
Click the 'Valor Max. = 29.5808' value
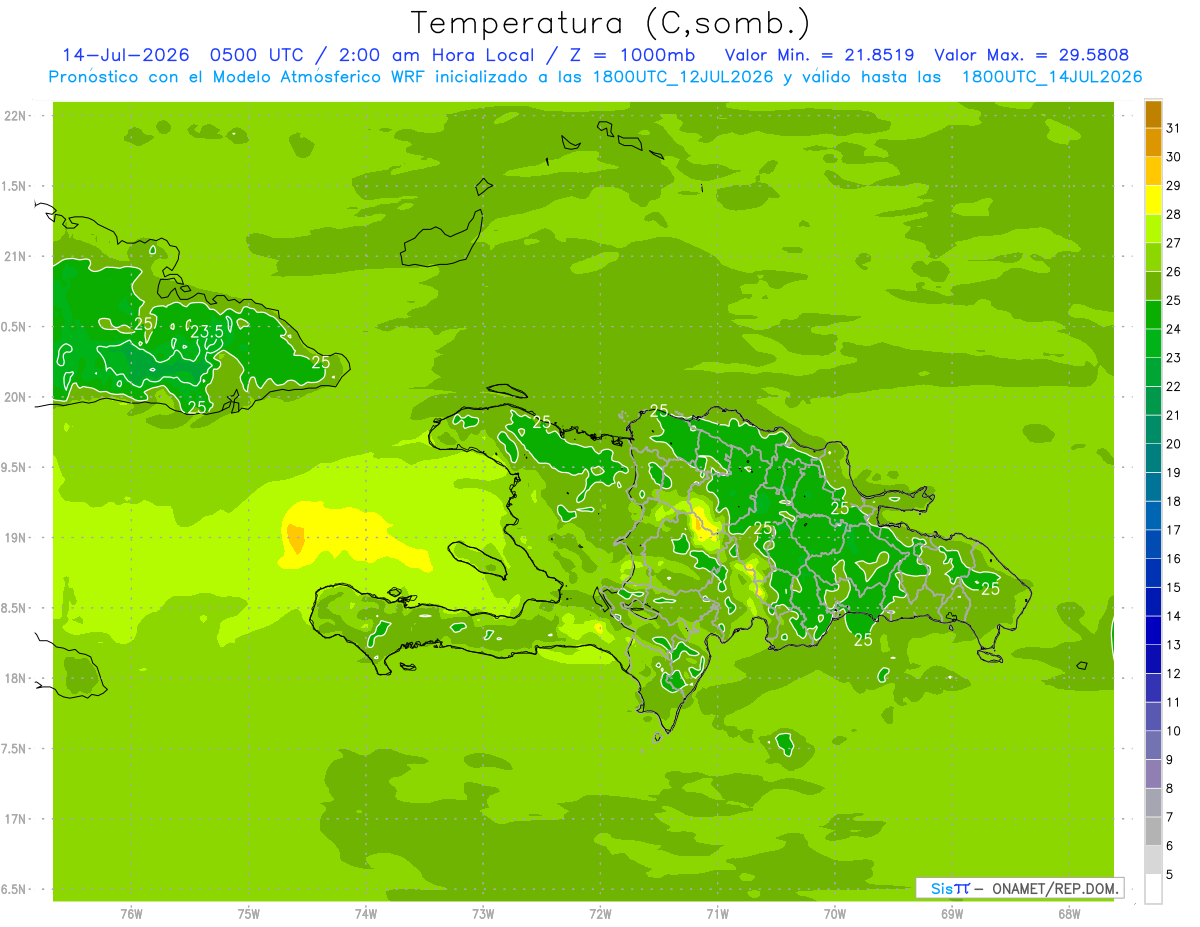coord(1032,55)
